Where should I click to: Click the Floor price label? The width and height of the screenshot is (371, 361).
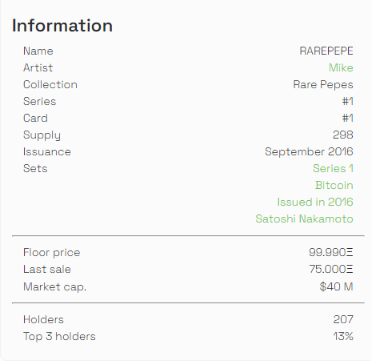click(x=52, y=252)
